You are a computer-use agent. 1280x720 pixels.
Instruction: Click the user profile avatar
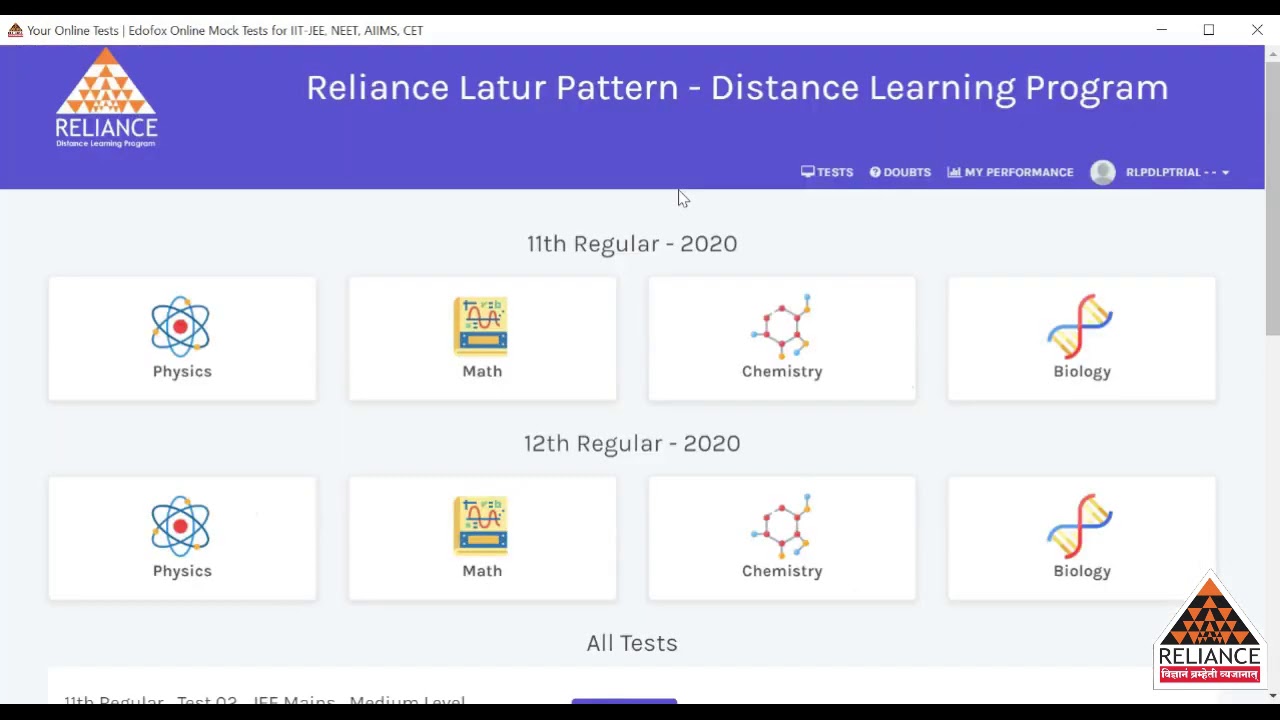(x=1103, y=172)
